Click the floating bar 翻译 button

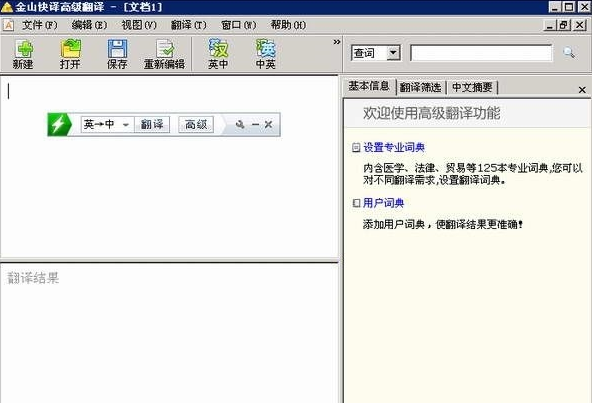tap(152, 124)
